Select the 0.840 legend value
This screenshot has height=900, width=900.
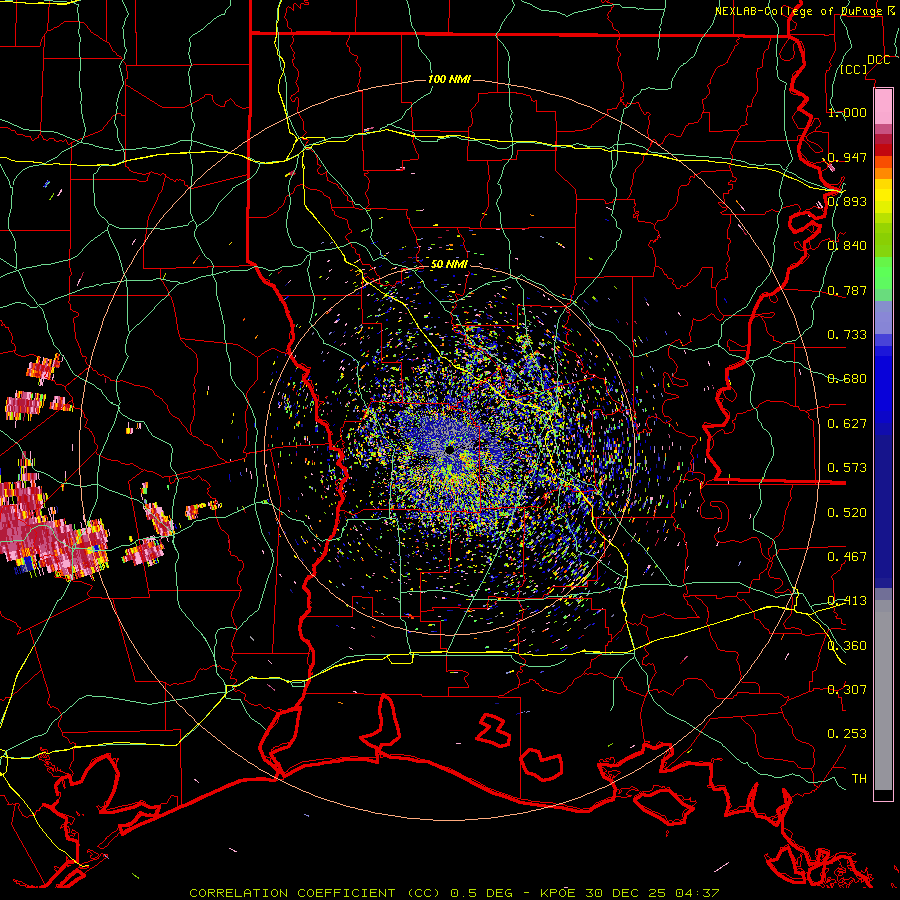point(847,246)
